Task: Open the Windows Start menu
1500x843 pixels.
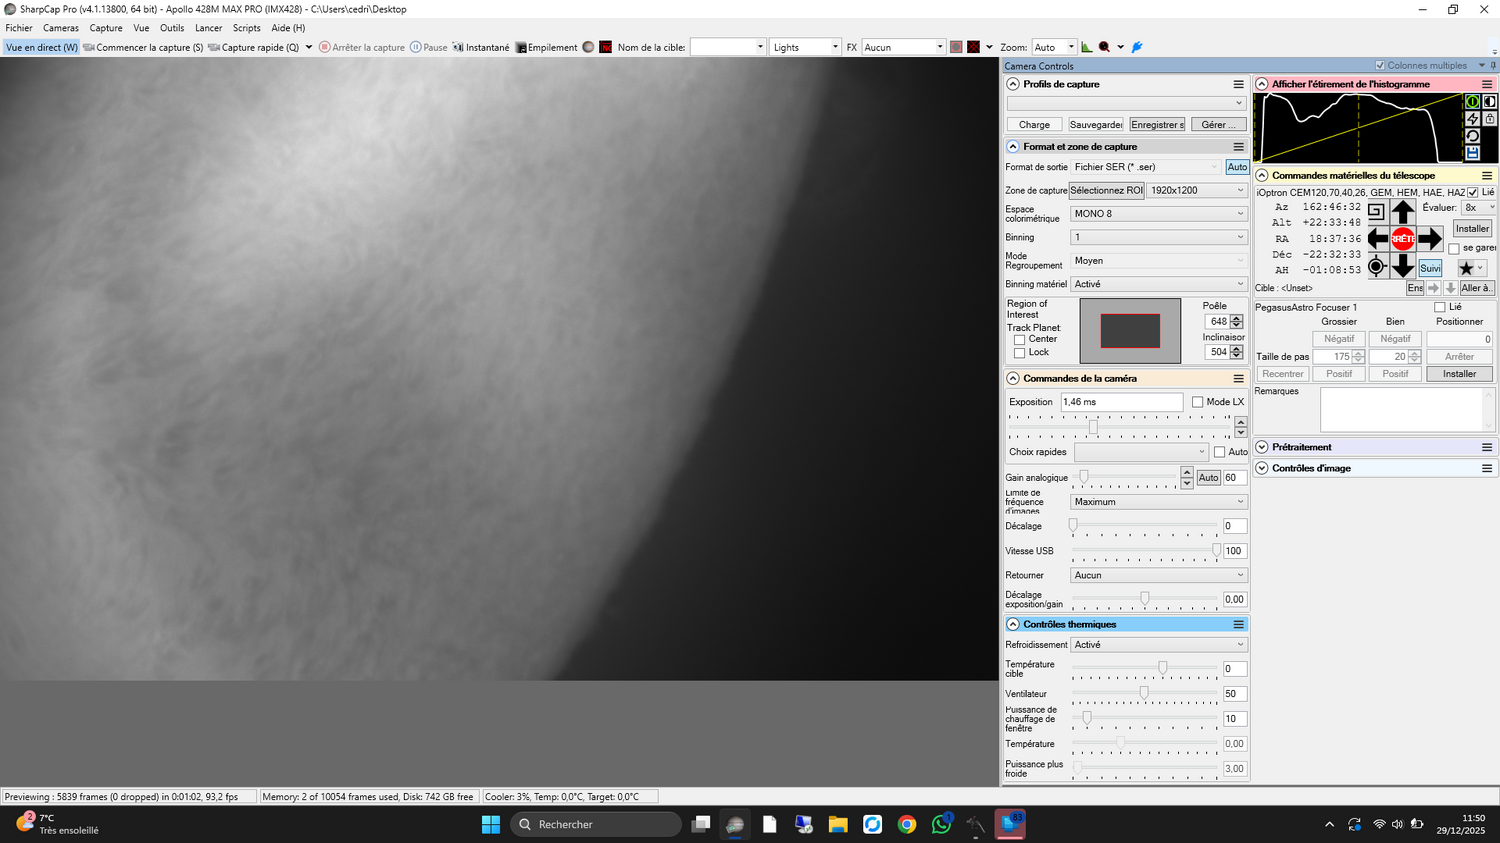Action: click(491, 824)
